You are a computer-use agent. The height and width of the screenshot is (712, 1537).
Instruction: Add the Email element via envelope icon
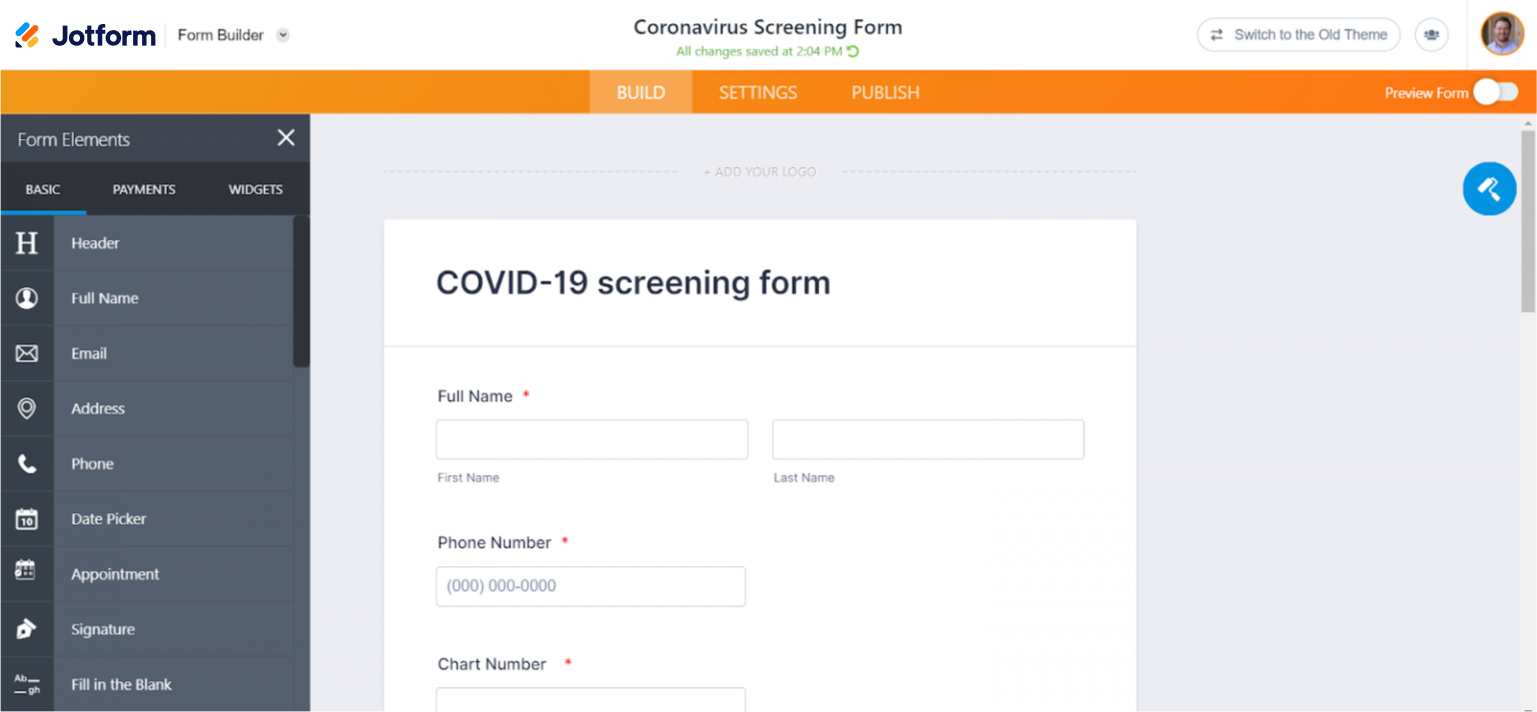point(27,353)
